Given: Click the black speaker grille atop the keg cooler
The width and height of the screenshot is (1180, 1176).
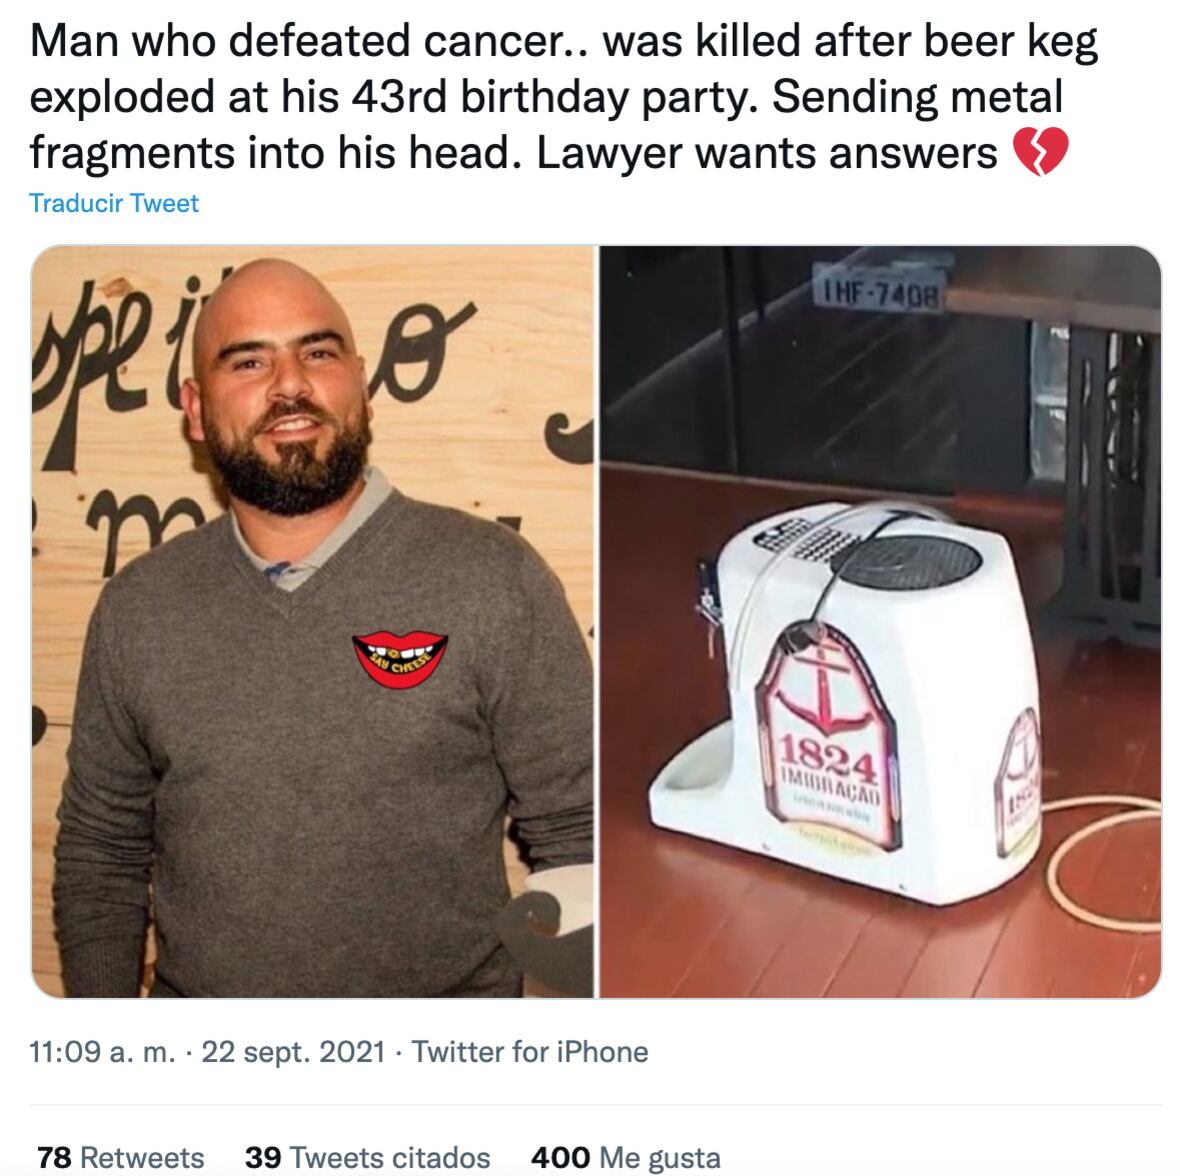Looking at the screenshot, I should click(907, 561).
